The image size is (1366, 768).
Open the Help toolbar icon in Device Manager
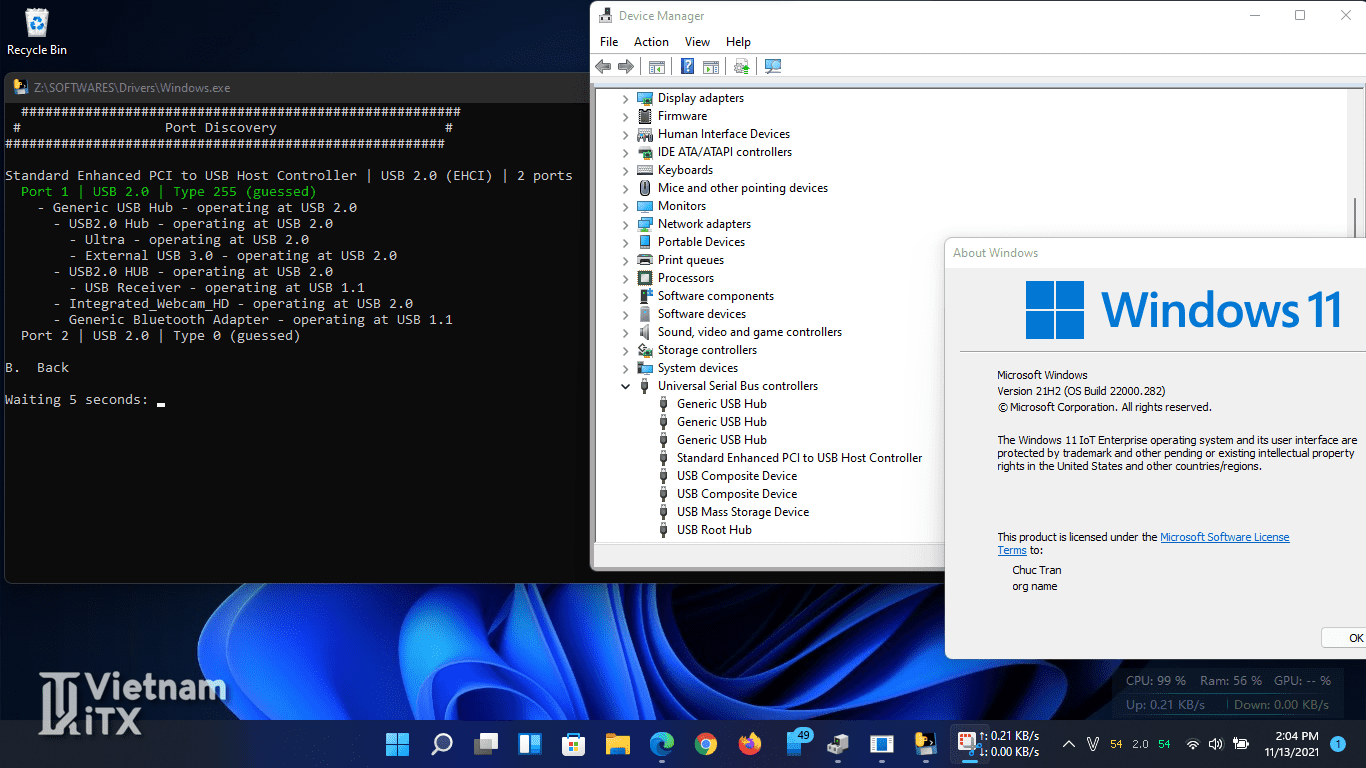687,66
